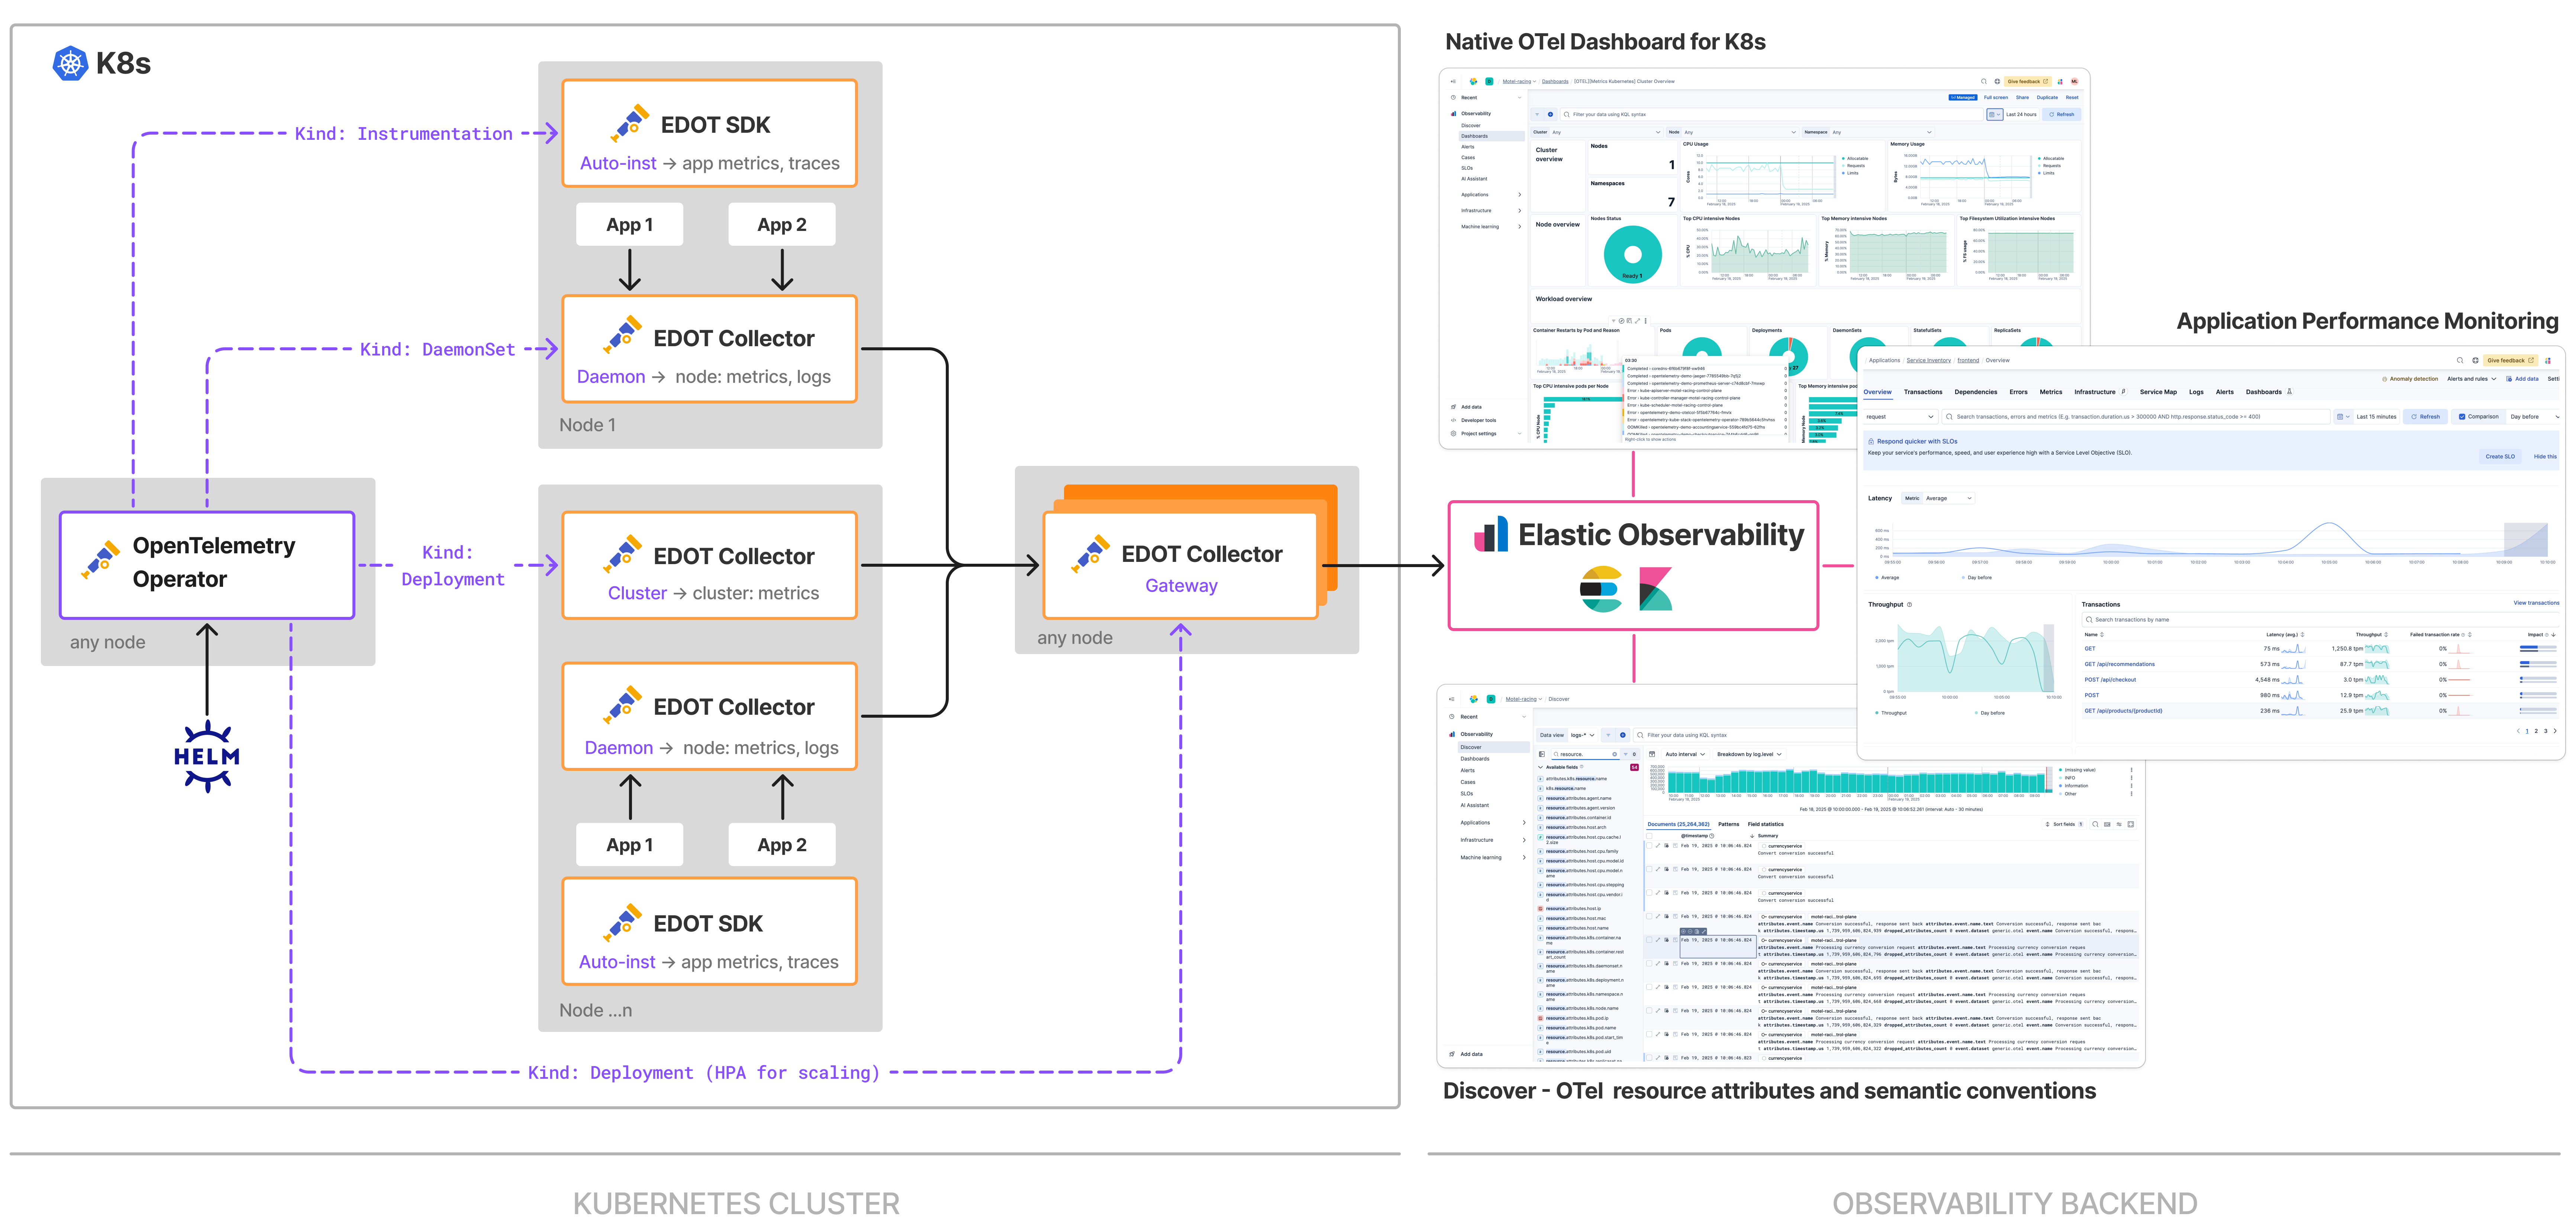Image resolution: width=2576 pixels, height=1229 pixels.
Task: Check the select-all documents checkbox in Discover
Action: tap(1649, 836)
